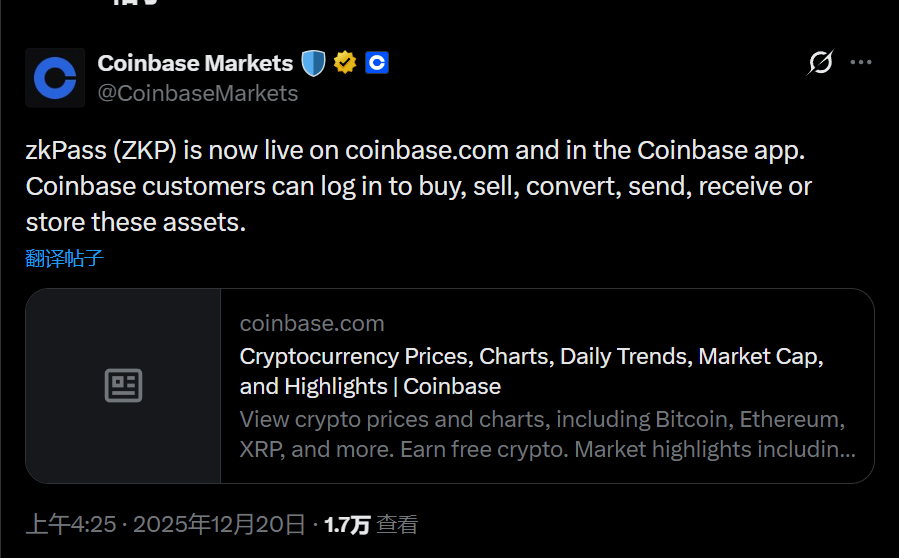Image resolution: width=899 pixels, height=558 pixels.
Task: Click the 2025年12月20日 post date
Action: click(x=219, y=524)
